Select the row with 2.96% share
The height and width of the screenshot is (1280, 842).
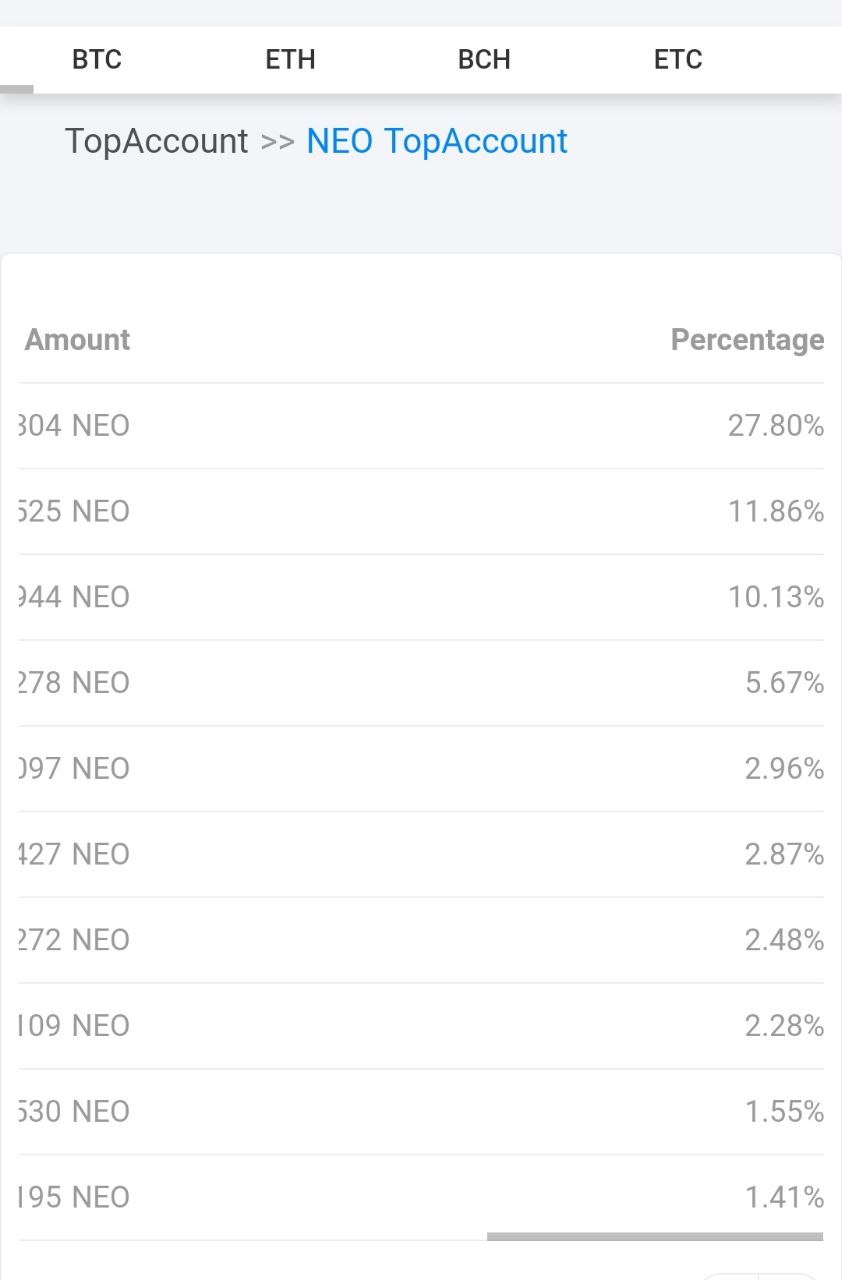(421, 769)
